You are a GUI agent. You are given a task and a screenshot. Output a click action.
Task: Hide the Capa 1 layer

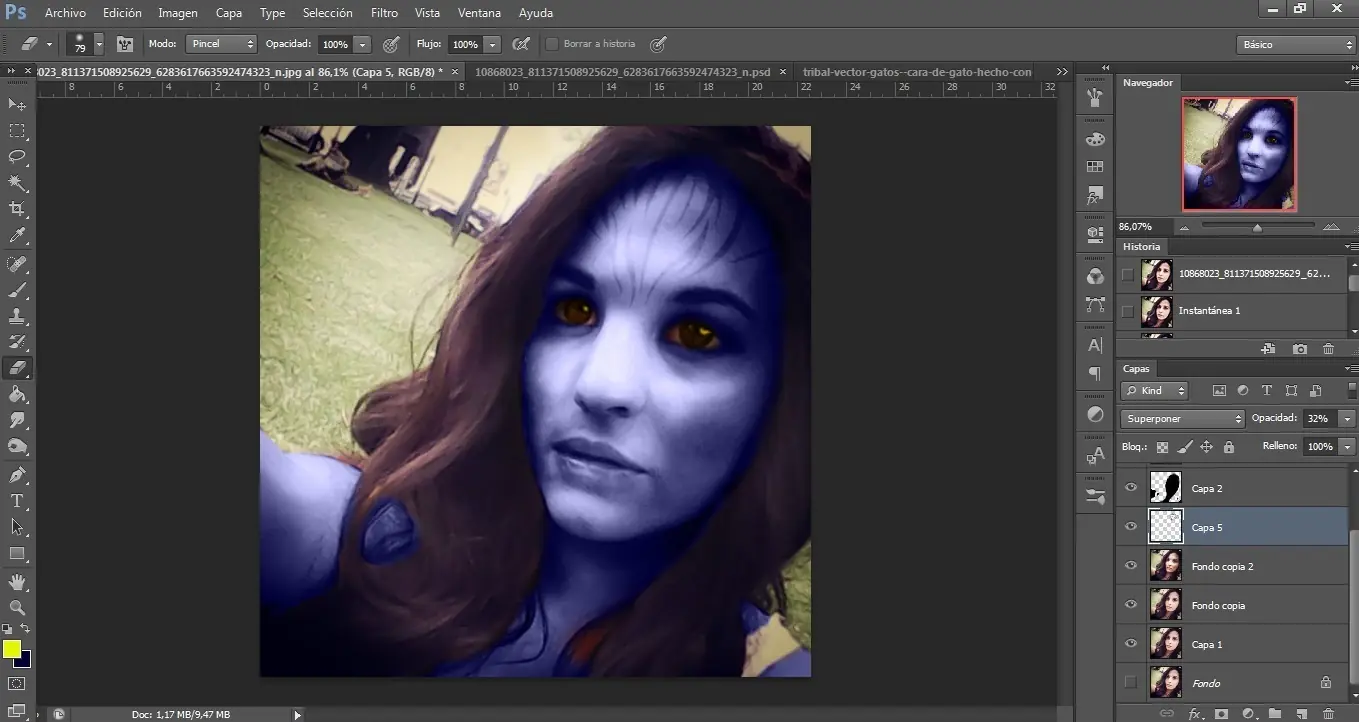(x=1131, y=644)
